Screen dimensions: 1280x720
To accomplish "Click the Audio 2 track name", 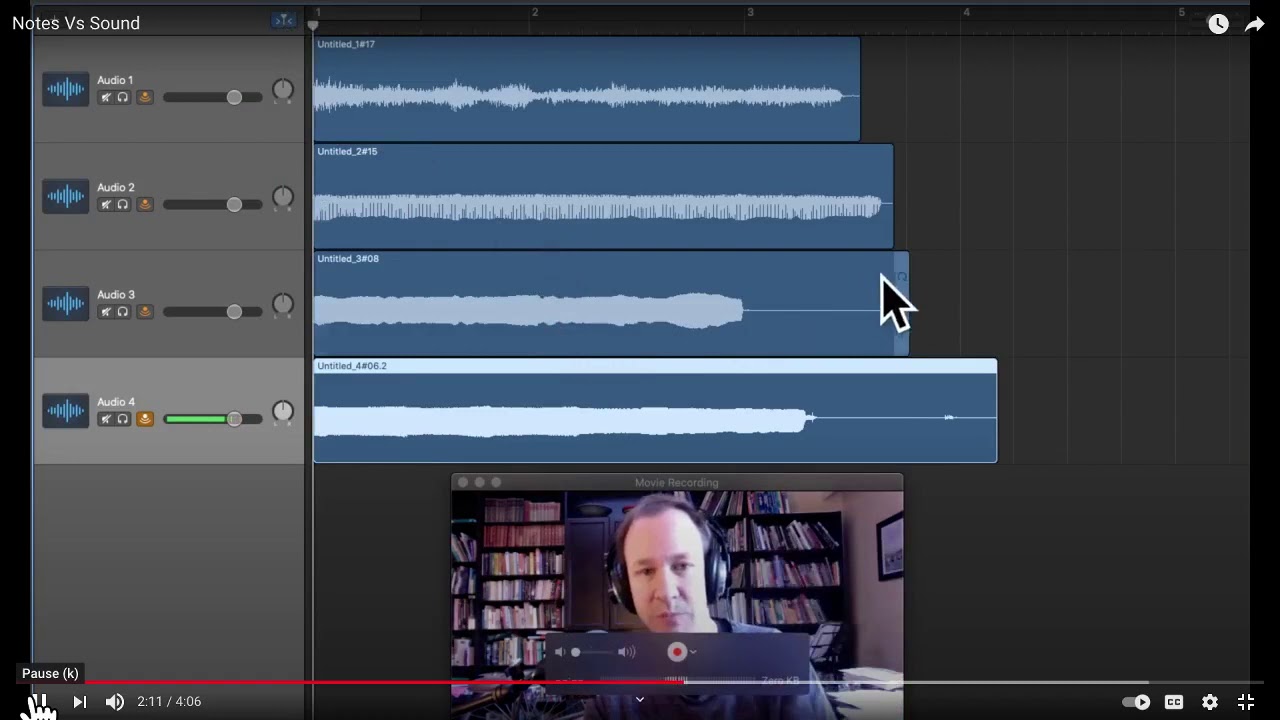I will coord(115,187).
